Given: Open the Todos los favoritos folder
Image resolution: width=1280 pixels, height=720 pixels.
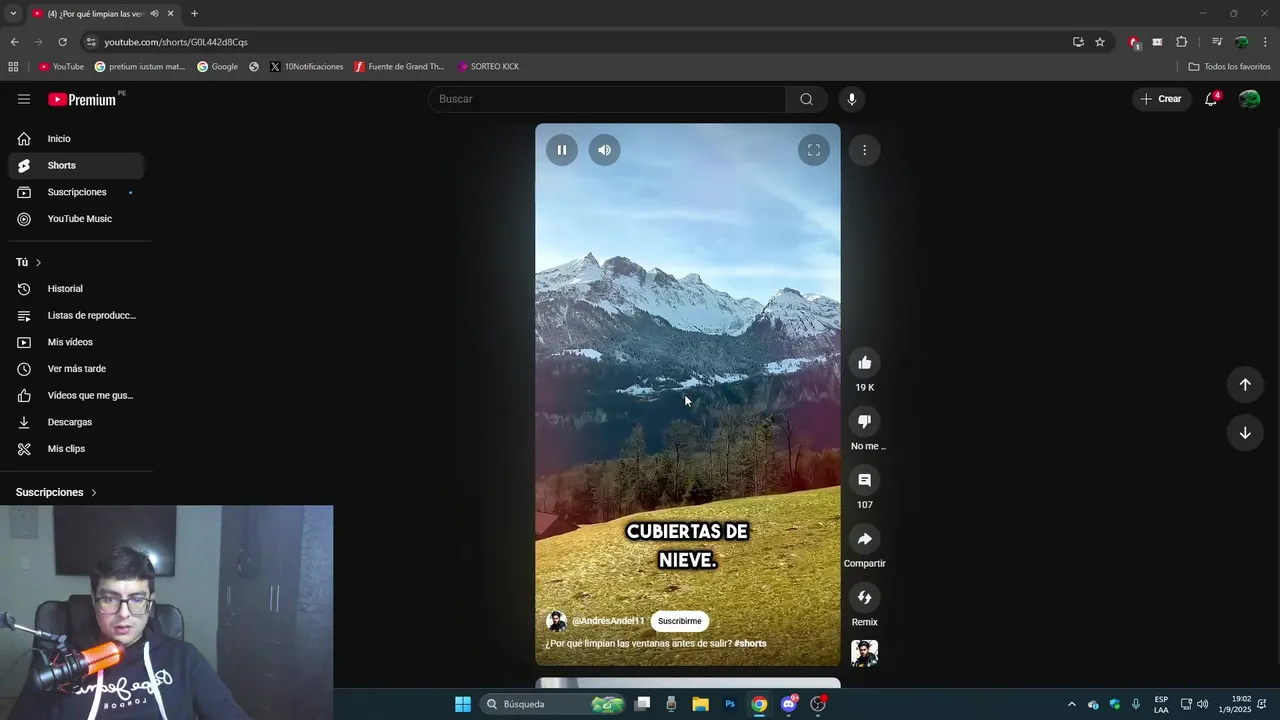Looking at the screenshot, I should [x=1229, y=67].
